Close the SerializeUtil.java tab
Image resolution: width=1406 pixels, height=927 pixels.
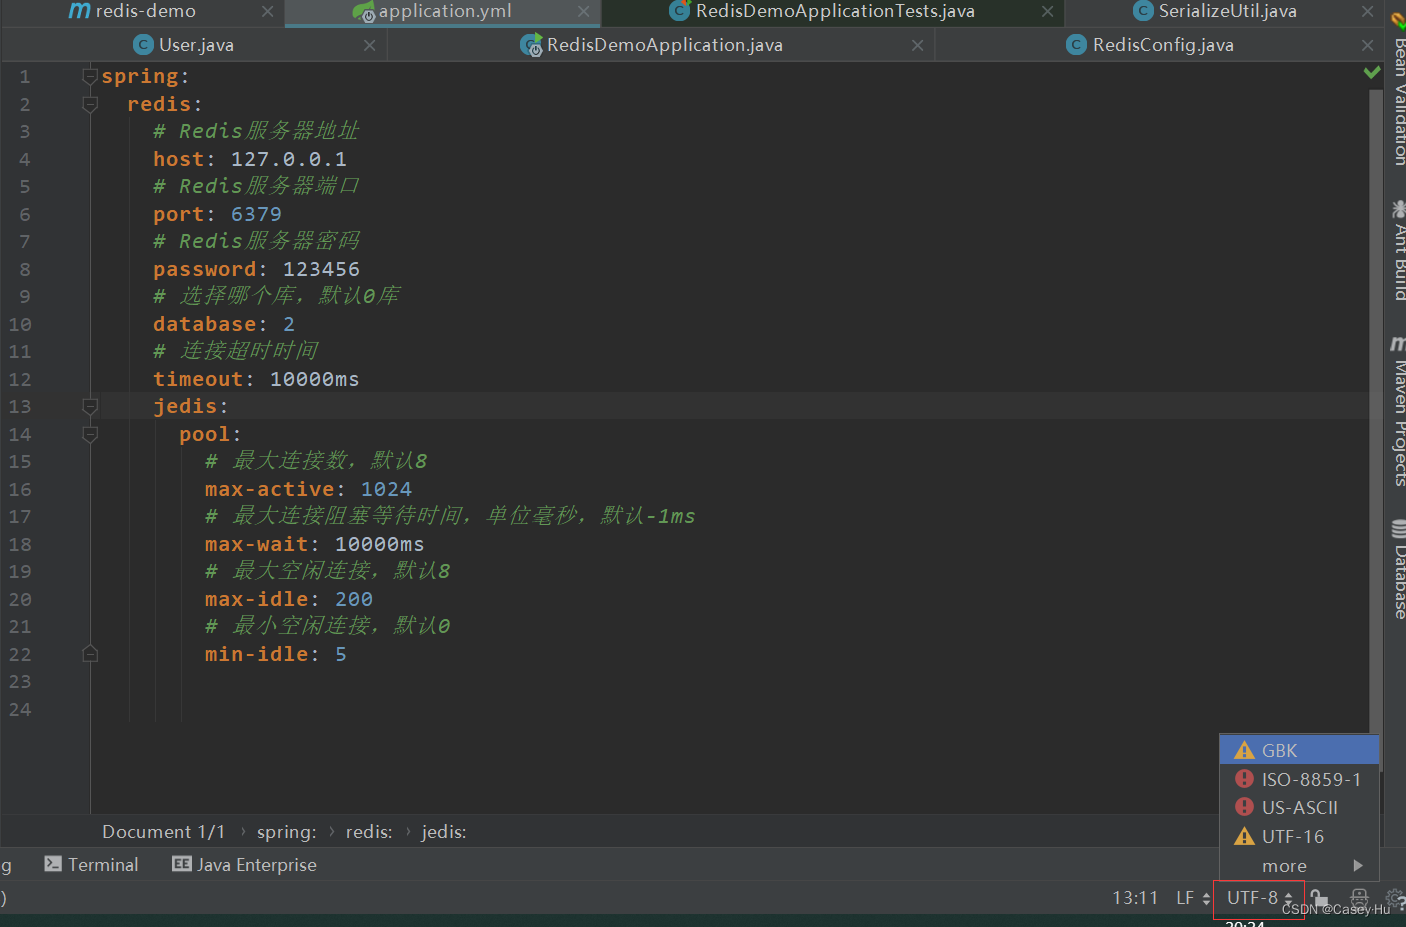(x=1367, y=12)
